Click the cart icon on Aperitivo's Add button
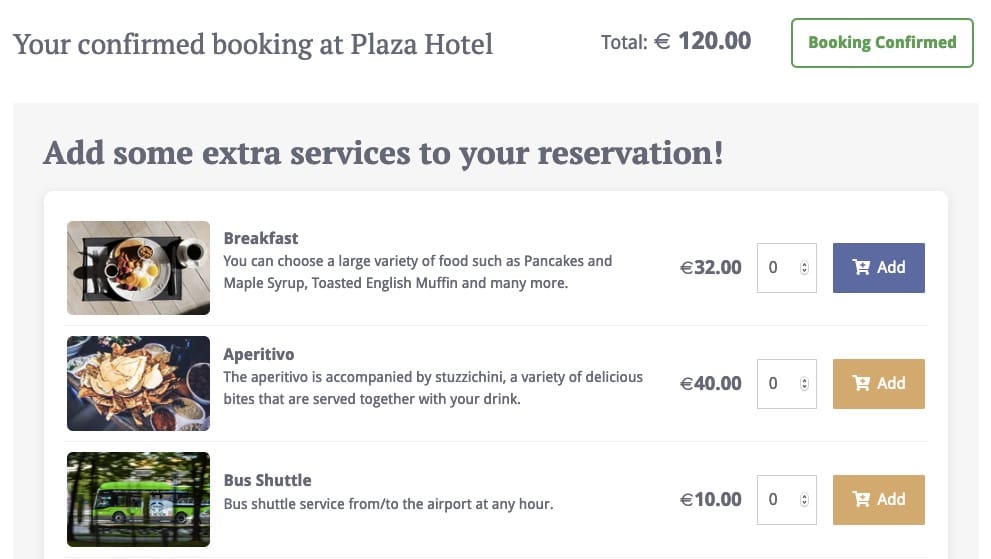Image resolution: width=991 pixels, height=559 pixels. click(861, 383)
